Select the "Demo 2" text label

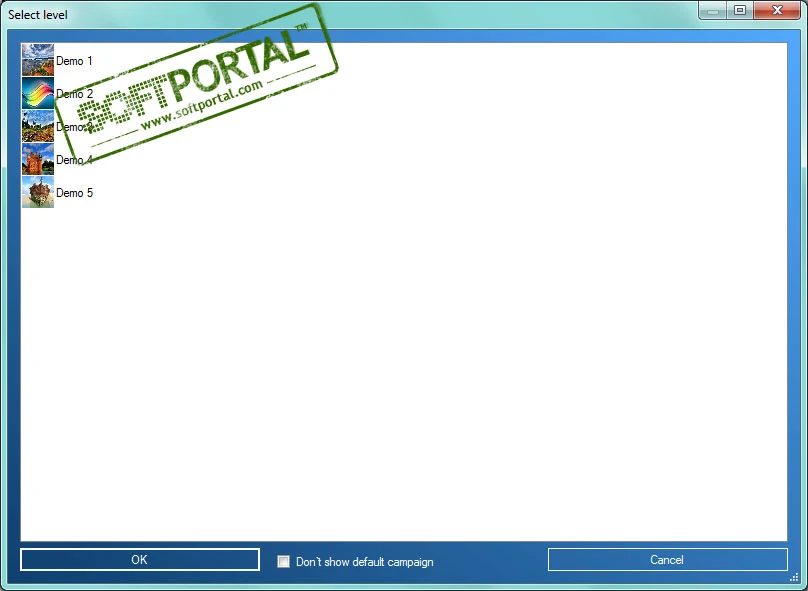(x=74, y=94)
